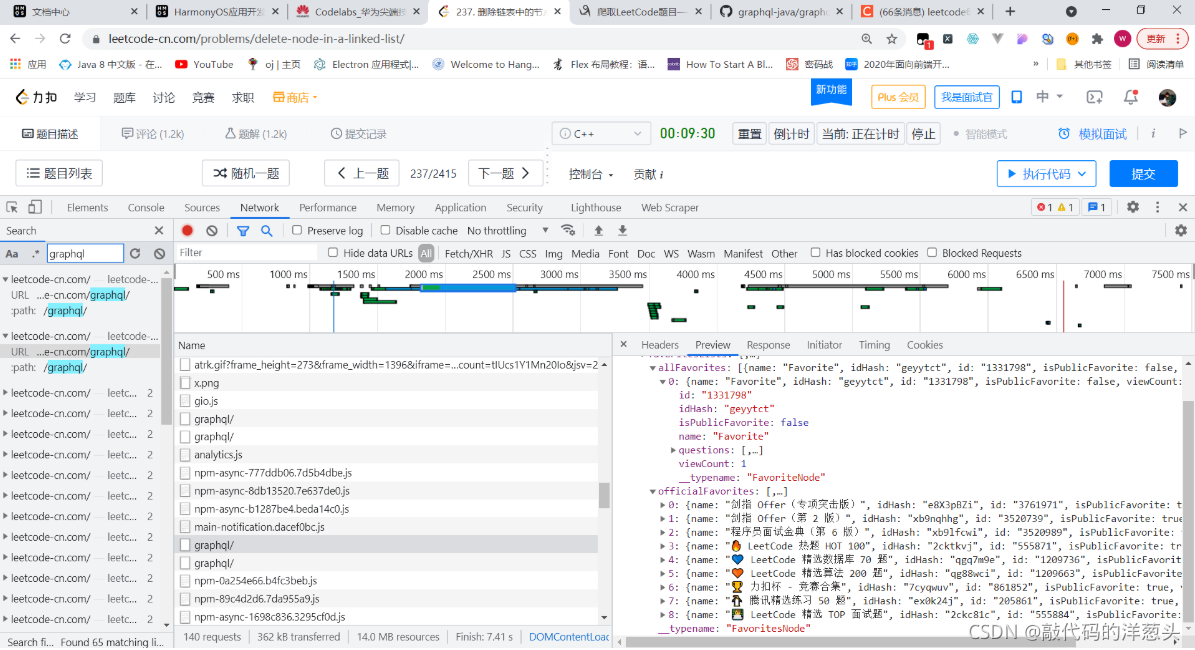Viewport: 1195px width, 650px height.
Task: Open Network panel settings gear
Action: [1181, 230]
